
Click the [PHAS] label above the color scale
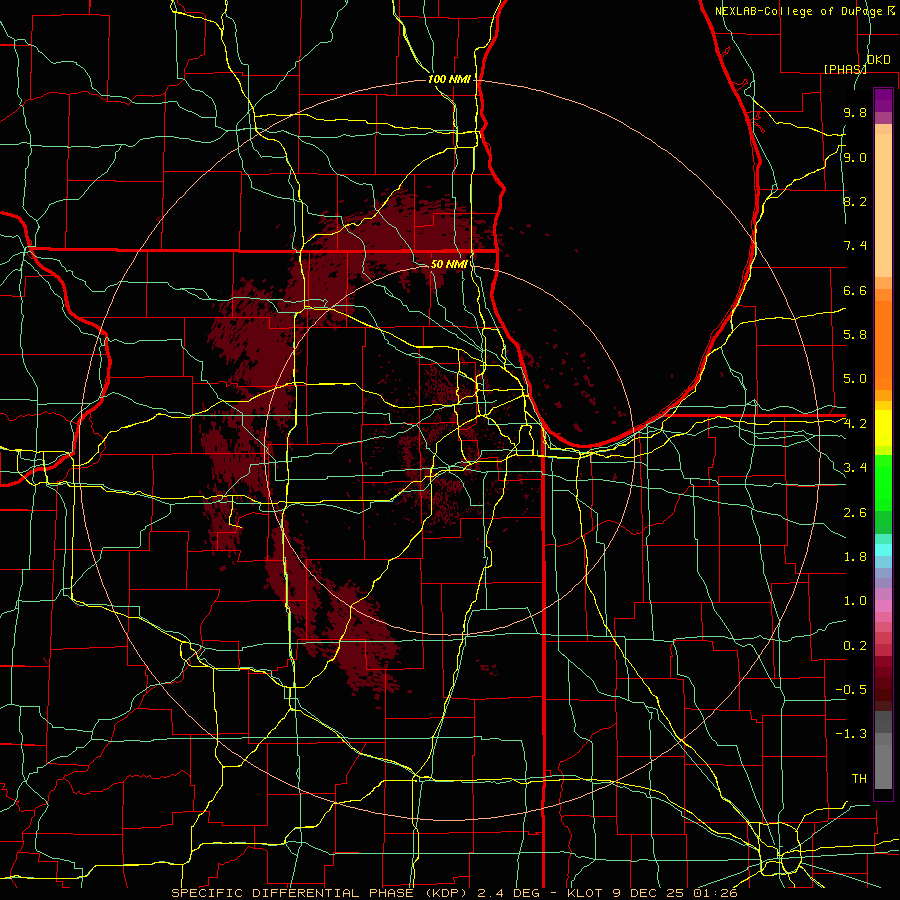pos(845,69)
